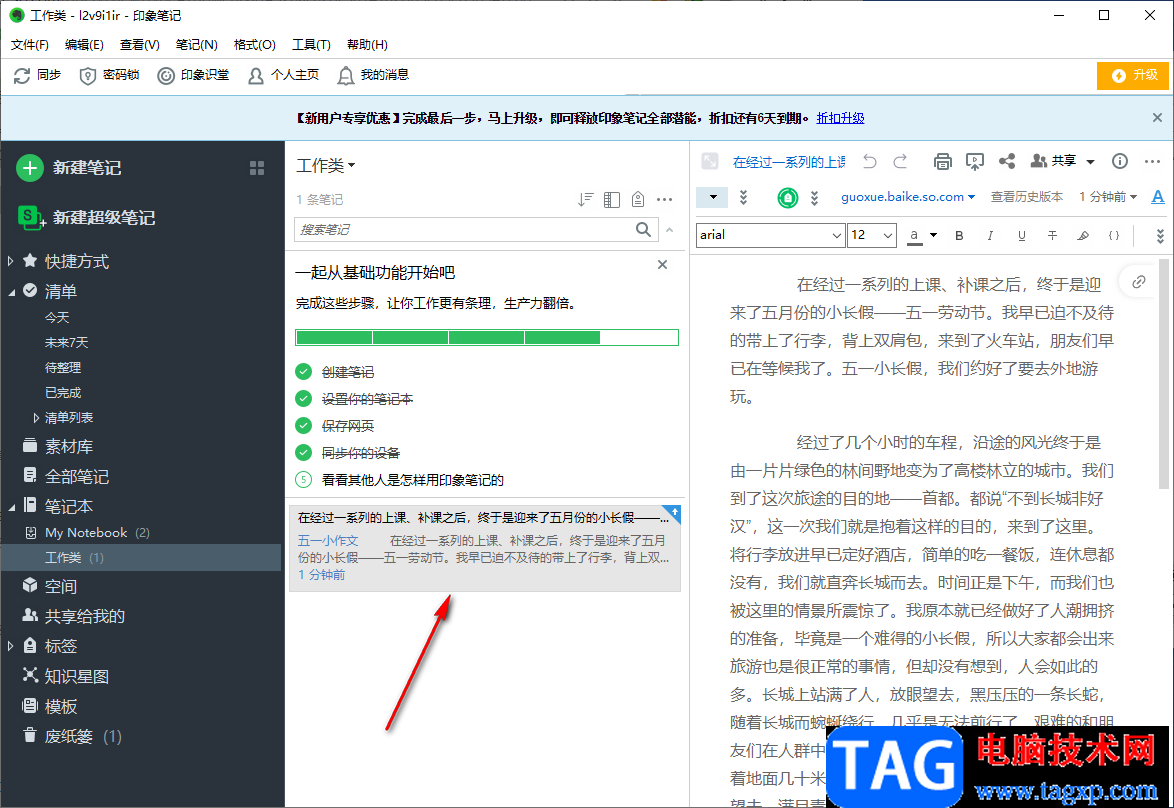Collapse the 笔记本 section
The image size is (1174, 808).
coord(11,507)
